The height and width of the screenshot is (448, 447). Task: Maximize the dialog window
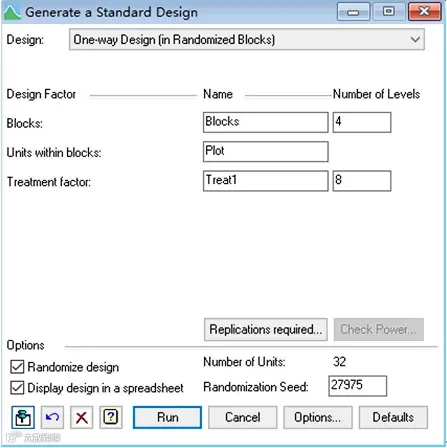pos(389,12)
